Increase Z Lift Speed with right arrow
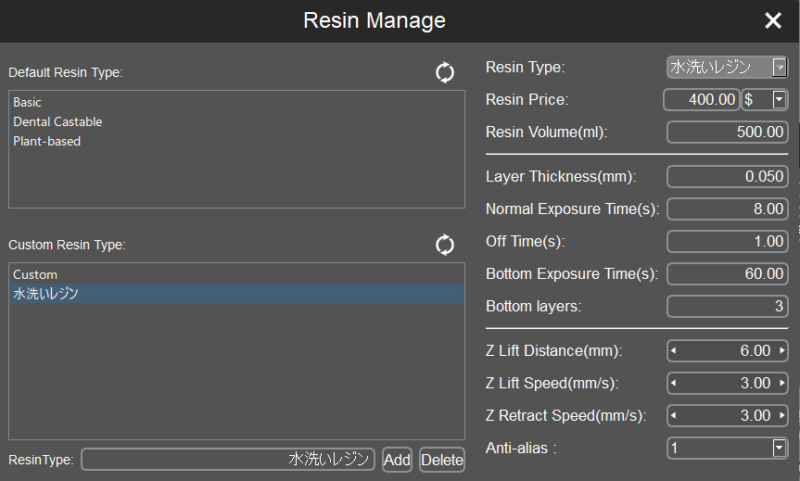The image size is (800, 481). 782,383
